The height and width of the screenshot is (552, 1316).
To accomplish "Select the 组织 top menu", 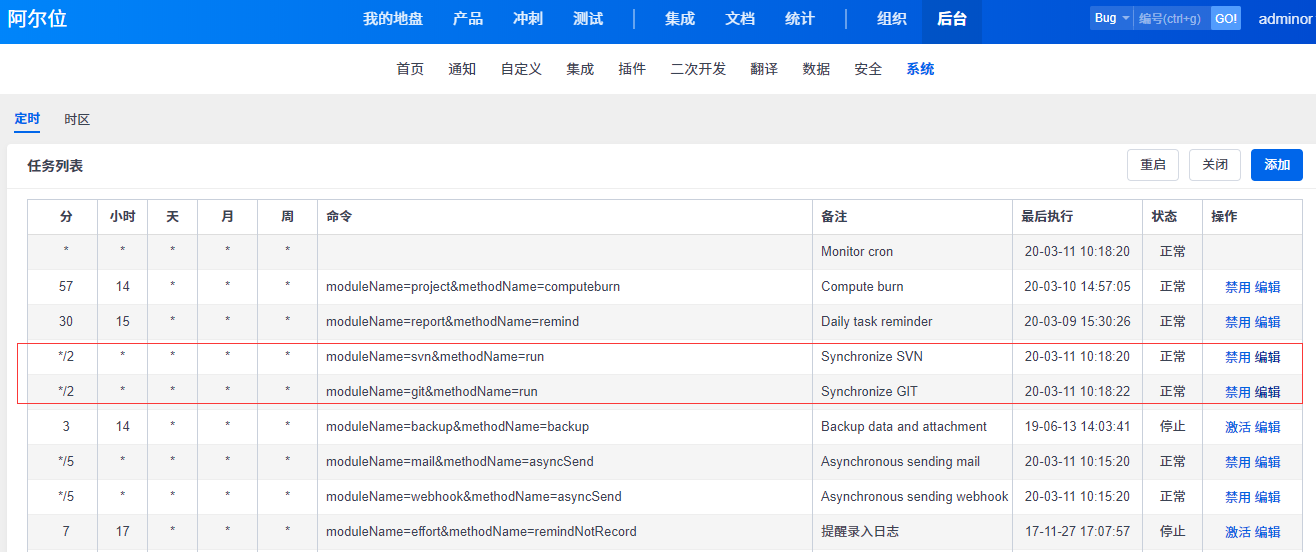I will click(x=892, y=19).
